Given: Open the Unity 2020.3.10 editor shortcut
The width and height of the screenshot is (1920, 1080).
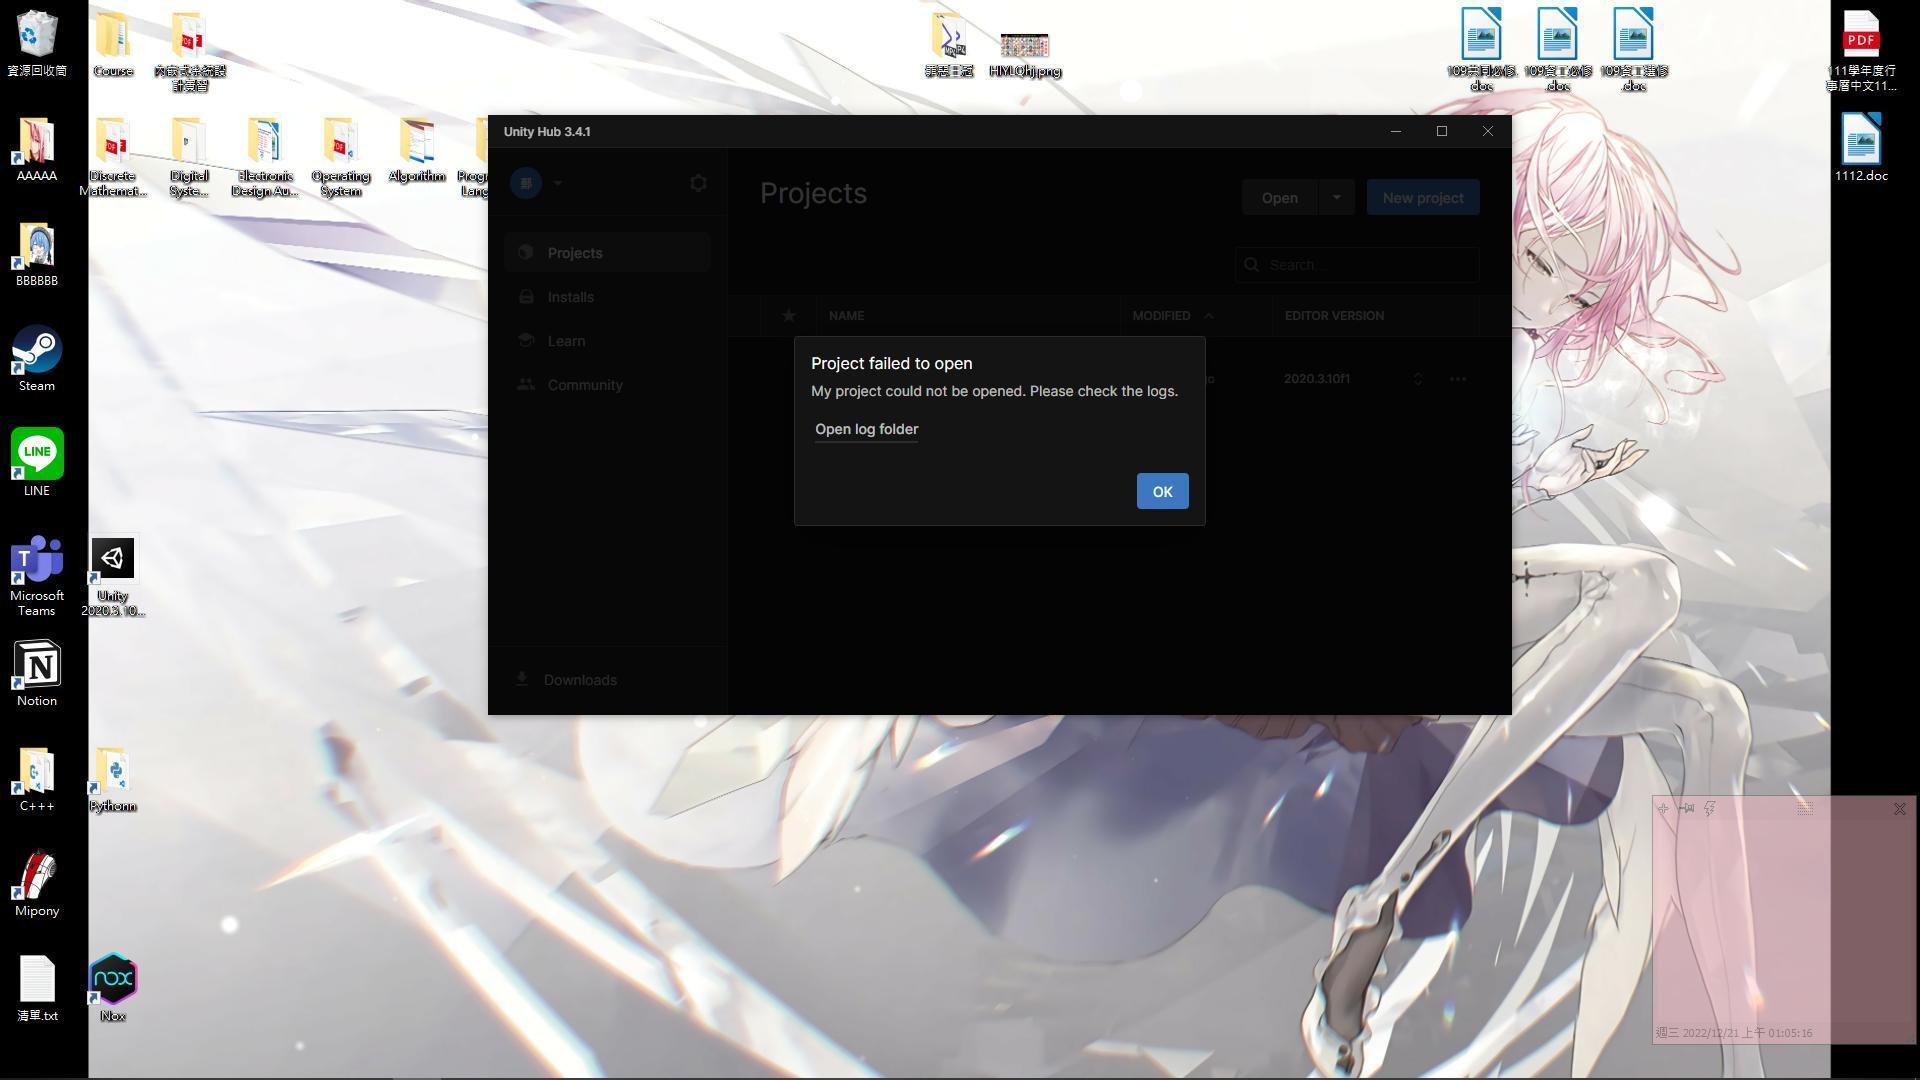Looking at the screenshot, I should tap(112, 562).
